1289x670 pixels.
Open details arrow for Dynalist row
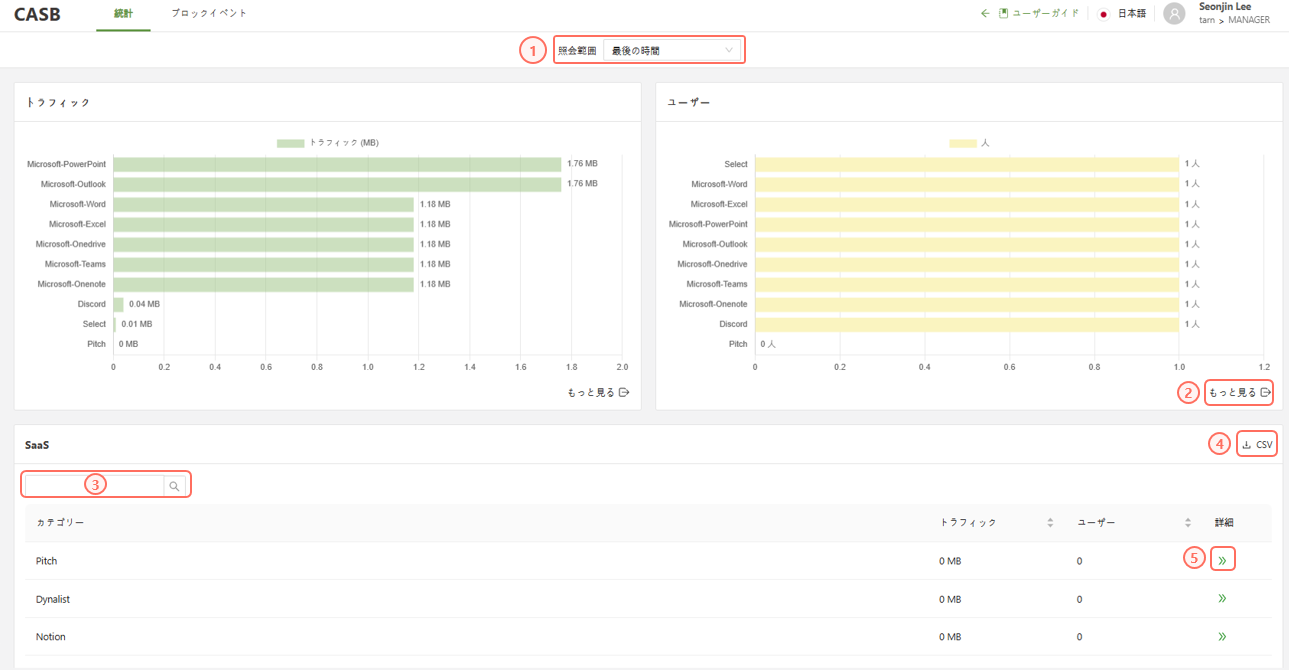click(1222, 598)
